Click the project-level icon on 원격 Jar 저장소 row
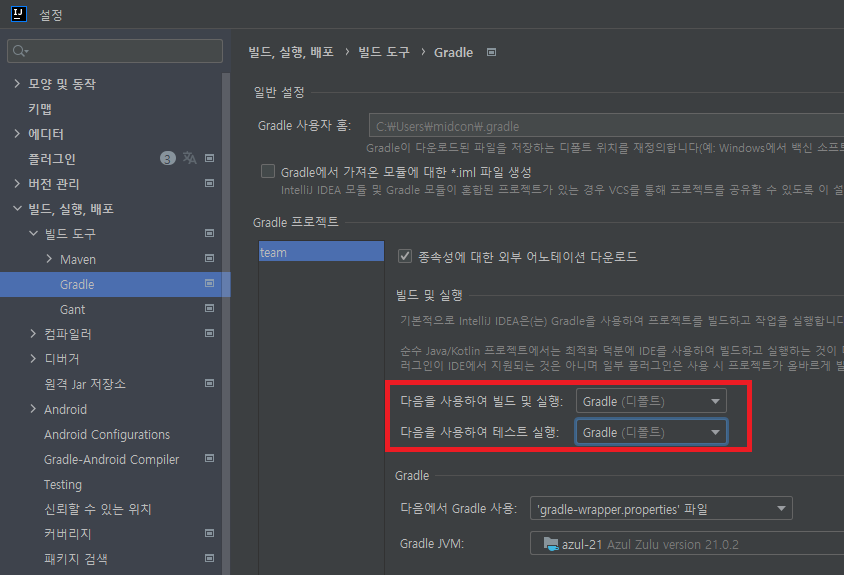844x575 pixels. point(210,383)
